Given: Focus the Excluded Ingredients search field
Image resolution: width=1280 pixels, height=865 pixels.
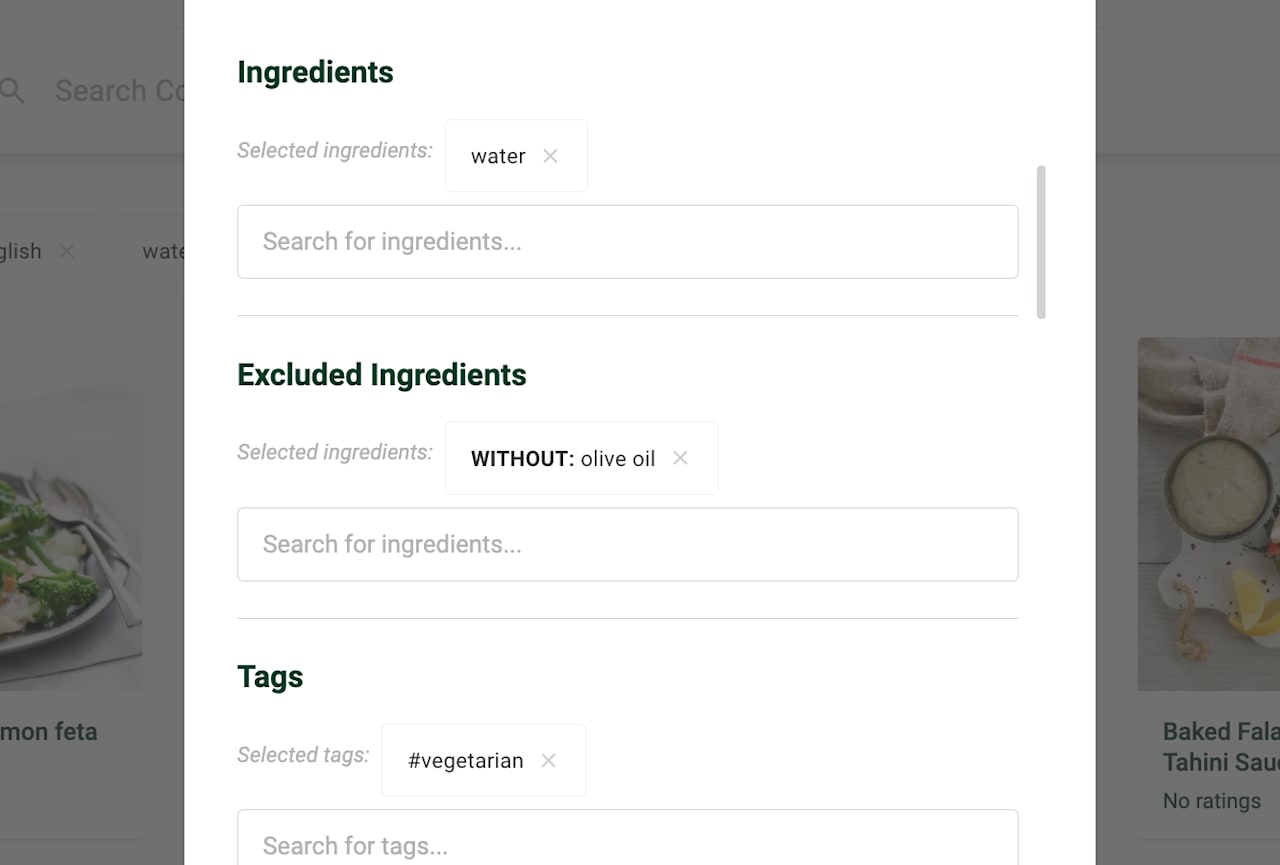Looking at the screenshot, I should click(x=628, y=544).
